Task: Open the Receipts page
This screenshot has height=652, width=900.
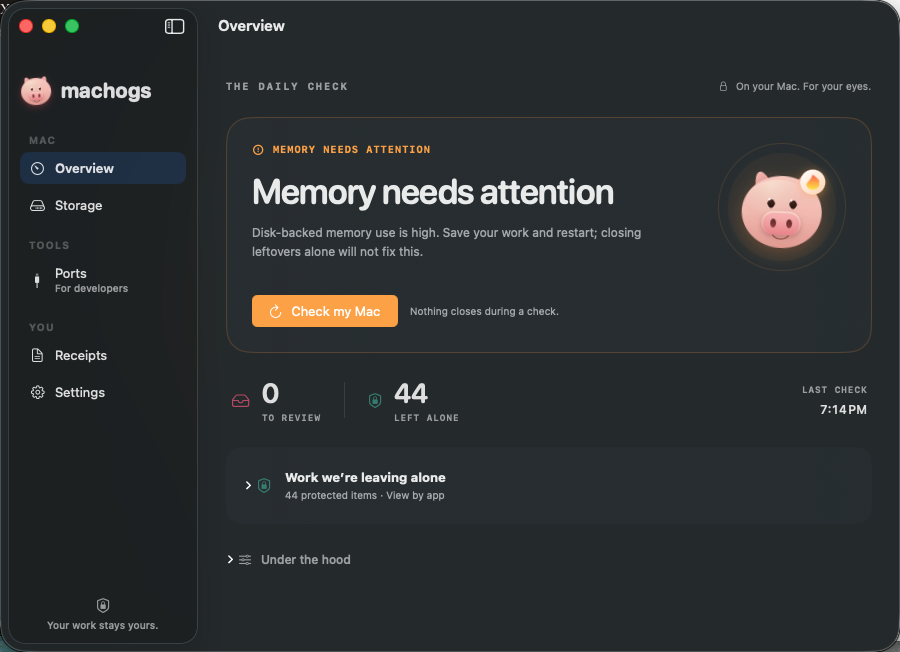Action: pos(103,355)
